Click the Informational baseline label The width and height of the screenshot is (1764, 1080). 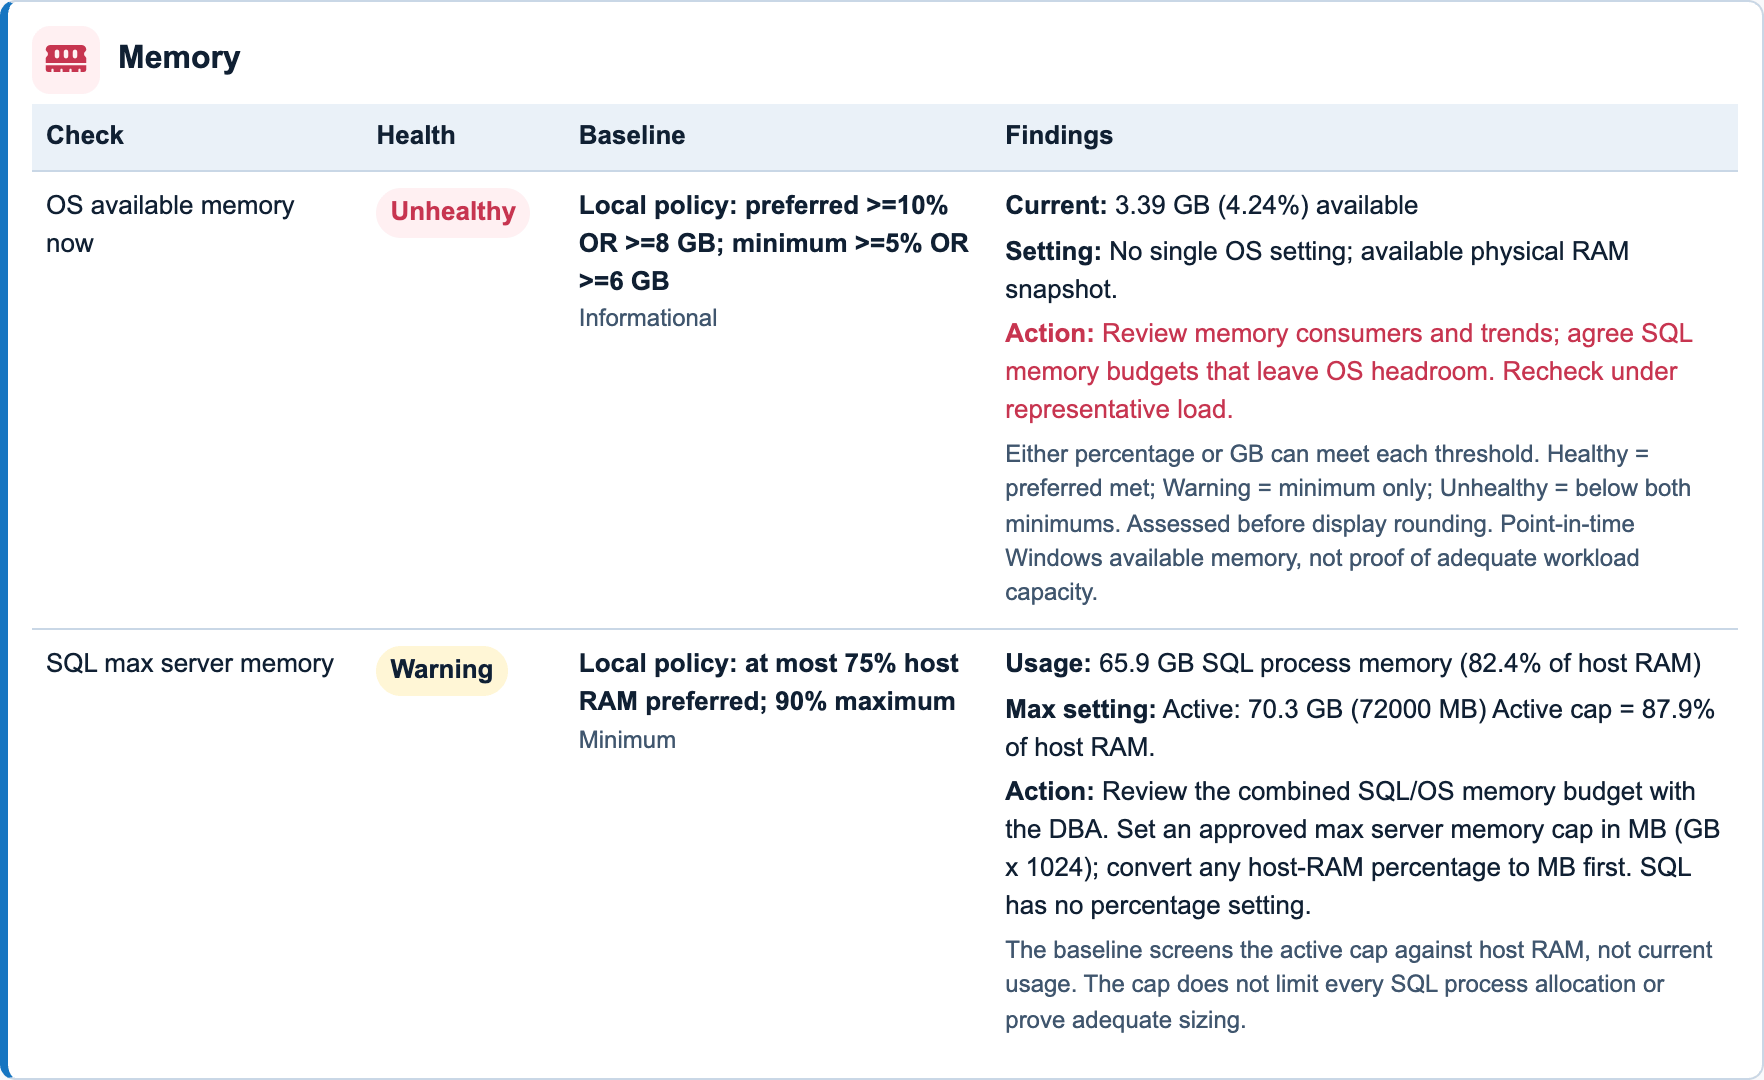(648, 318)
